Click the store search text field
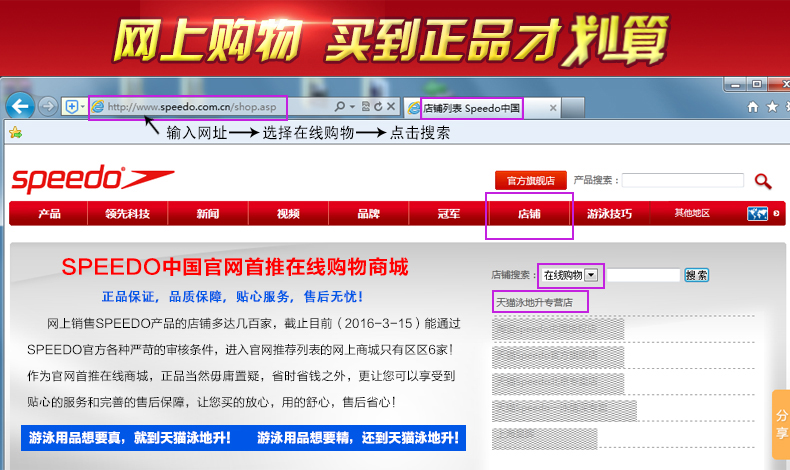 (643, 275)
